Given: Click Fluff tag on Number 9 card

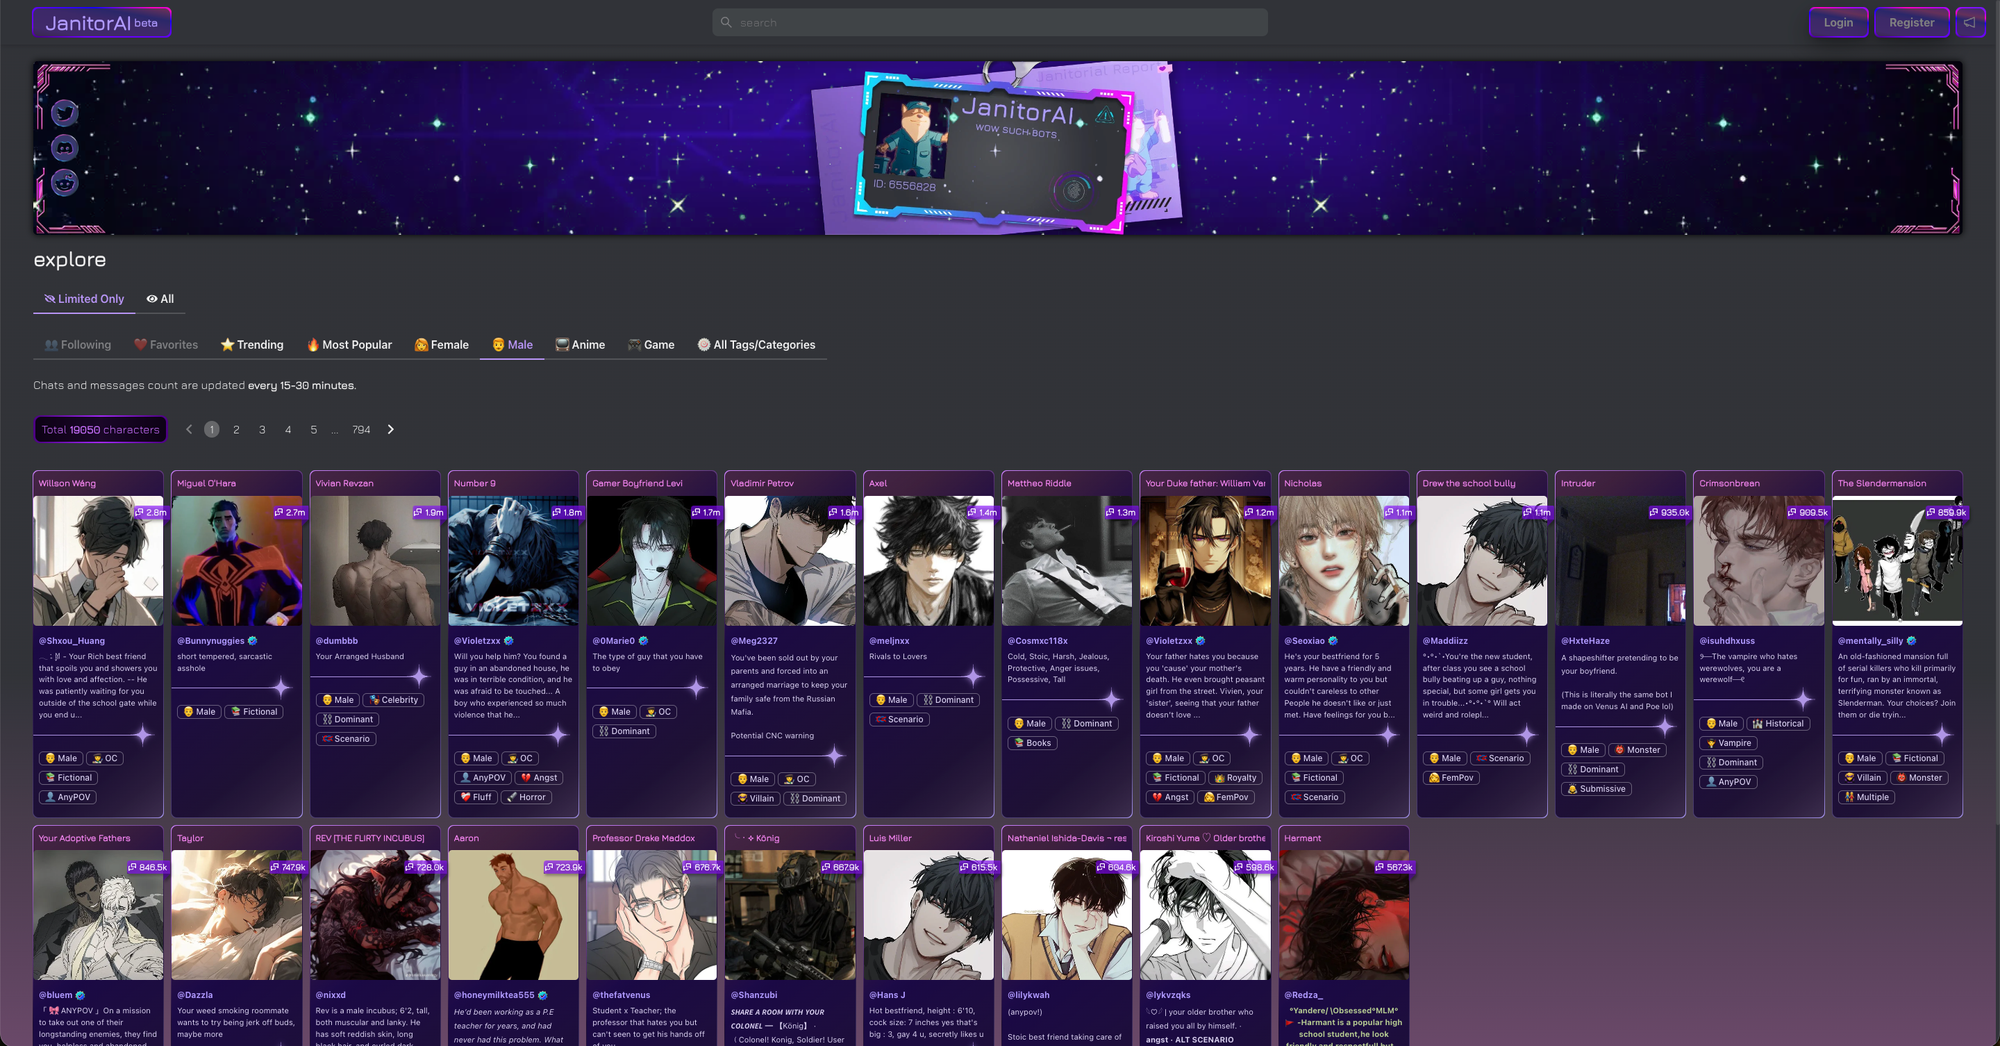Looking at the screenshot, I should pos(476,797).
